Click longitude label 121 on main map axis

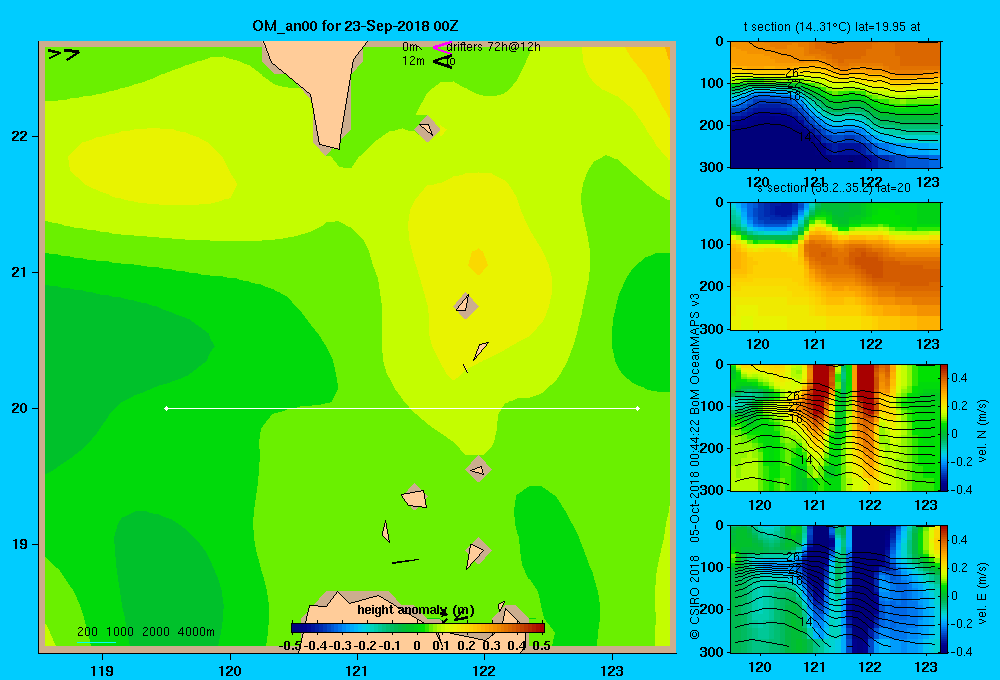click(357, 670)
